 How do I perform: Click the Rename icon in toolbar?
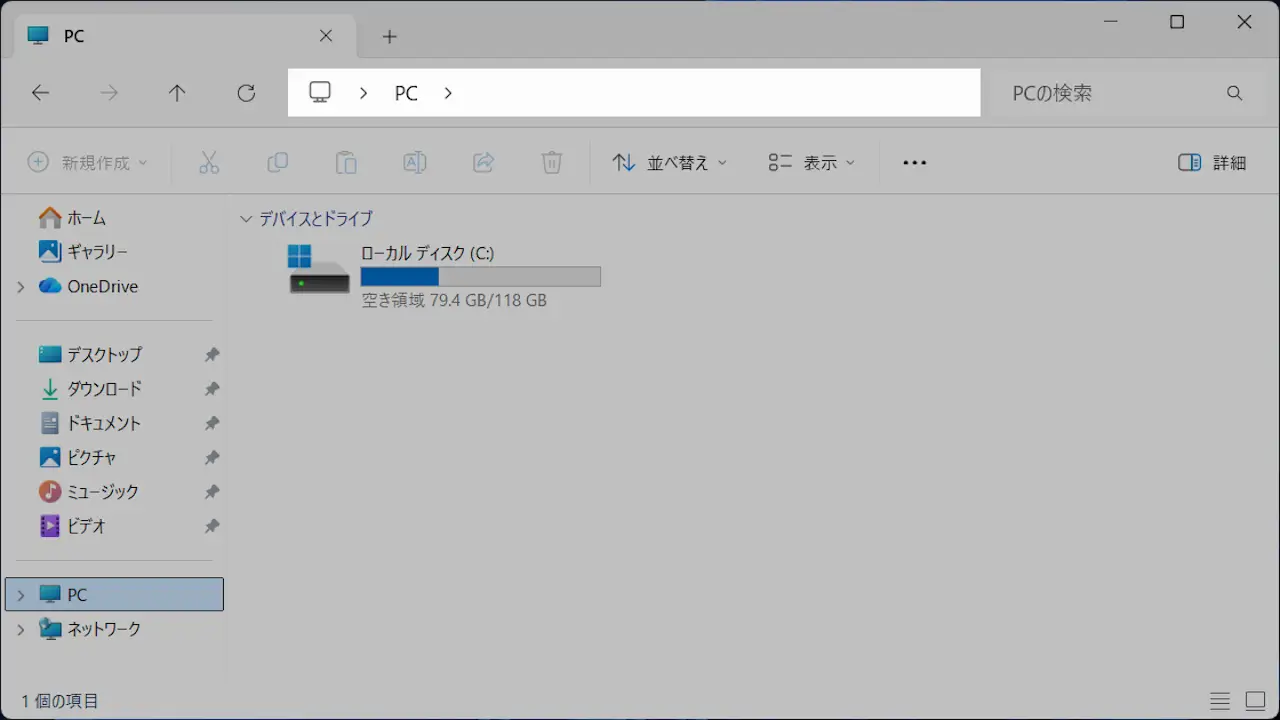[x=414, y=163]
